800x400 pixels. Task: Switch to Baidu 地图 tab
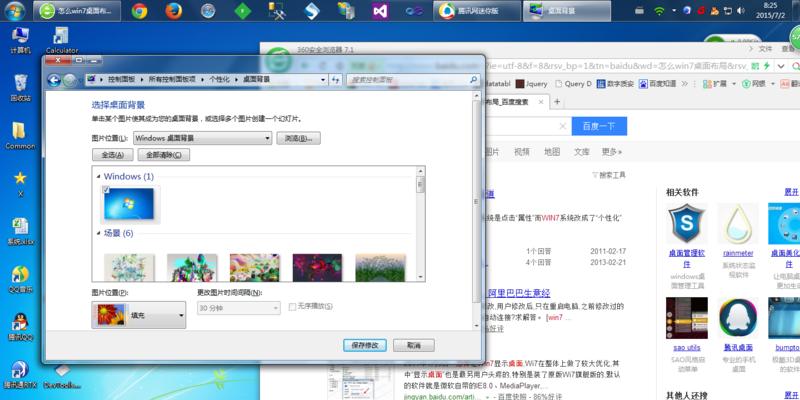click(x=552, y=152)
